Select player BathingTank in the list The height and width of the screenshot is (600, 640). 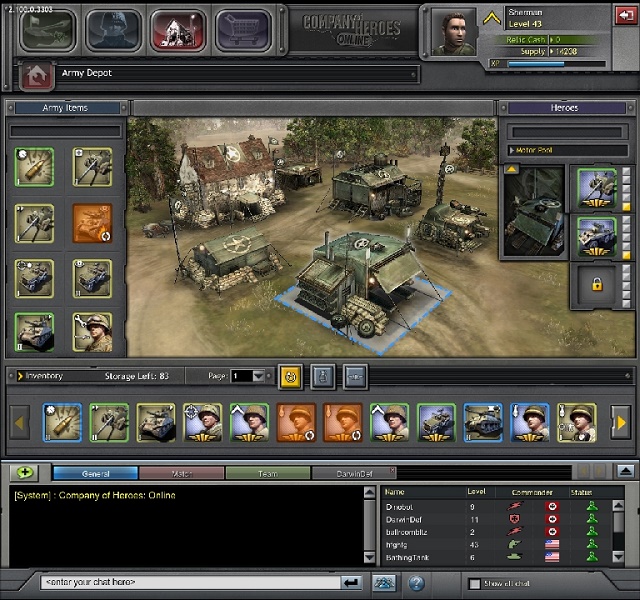click(497, 558)
